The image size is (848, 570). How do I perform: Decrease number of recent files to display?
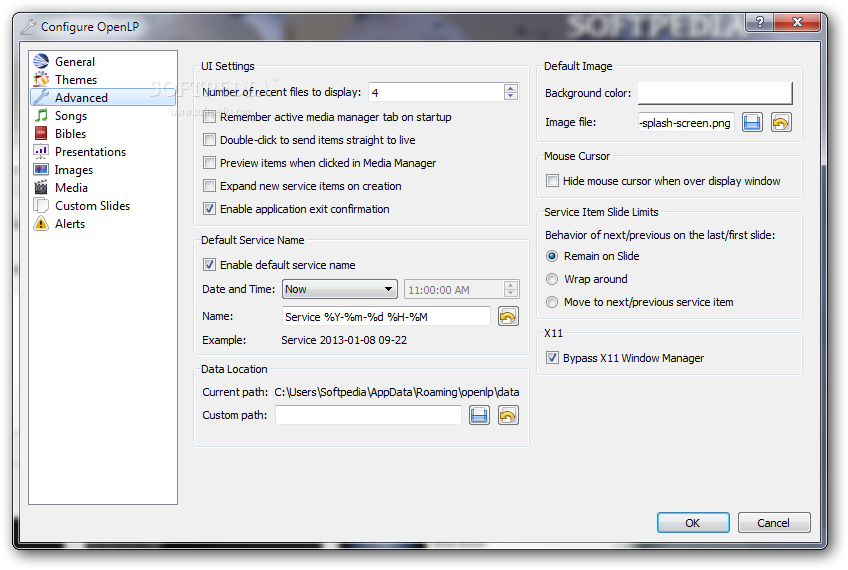pyautogui.click(x=511, y=96)
